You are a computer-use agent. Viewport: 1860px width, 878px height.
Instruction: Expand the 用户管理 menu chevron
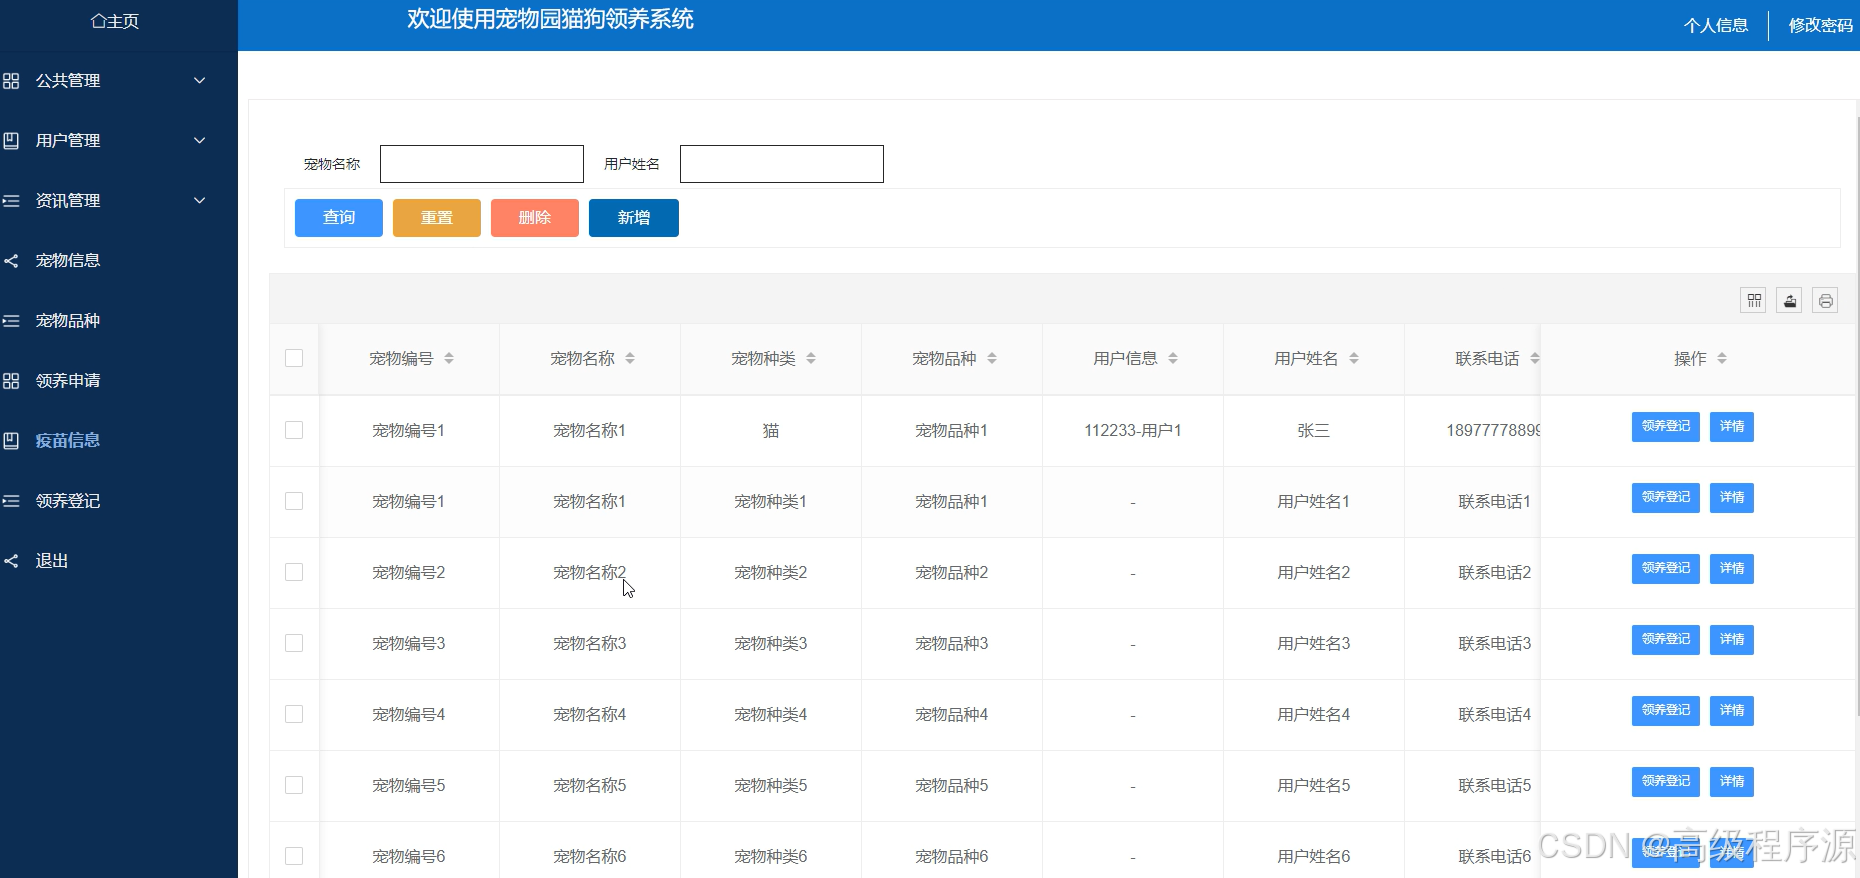point(200,141)
